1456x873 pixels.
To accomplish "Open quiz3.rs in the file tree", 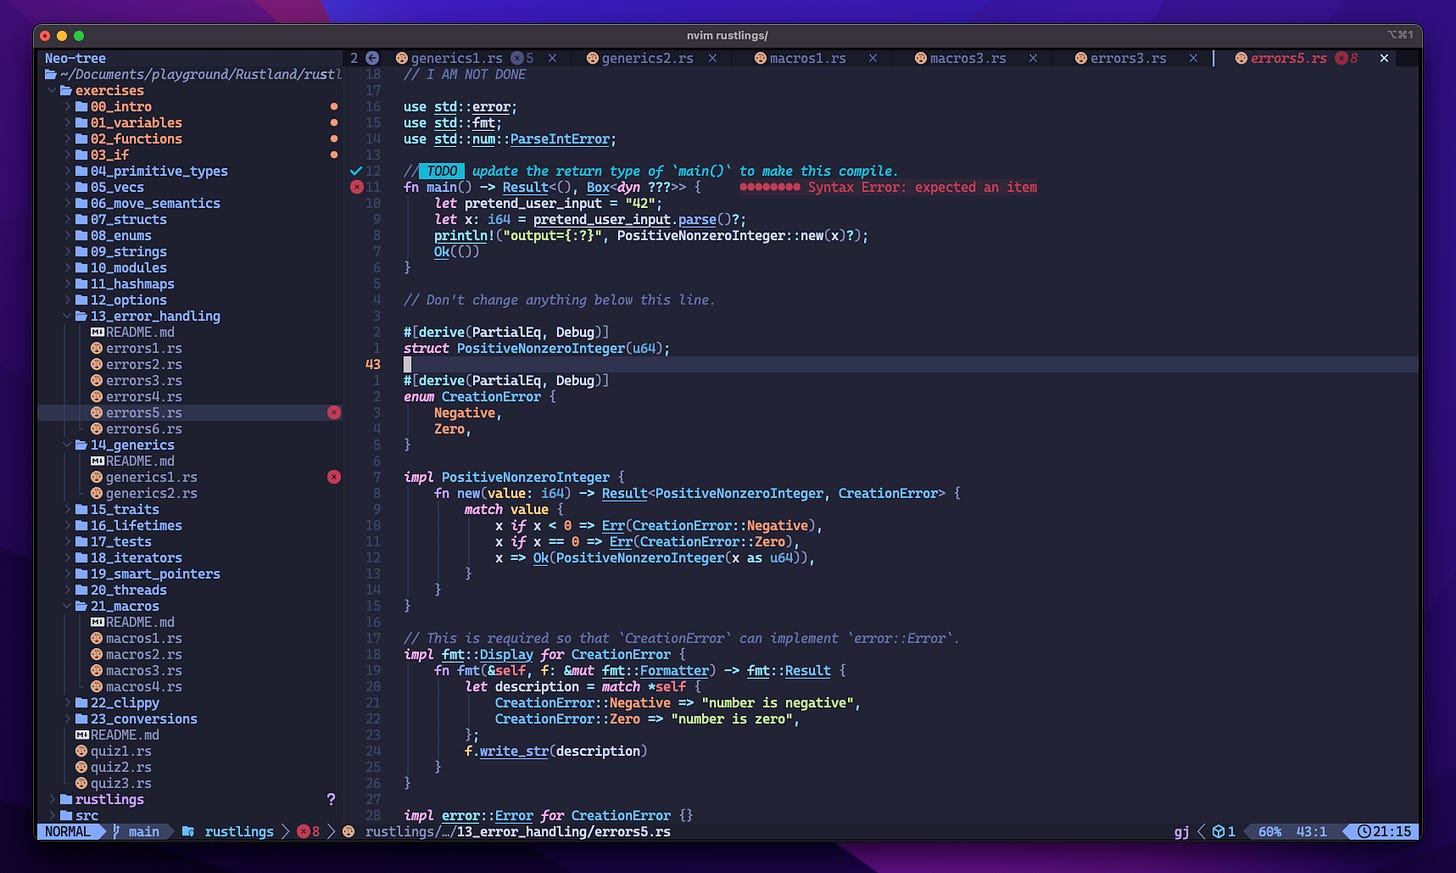I will click(x=121, y=783).
